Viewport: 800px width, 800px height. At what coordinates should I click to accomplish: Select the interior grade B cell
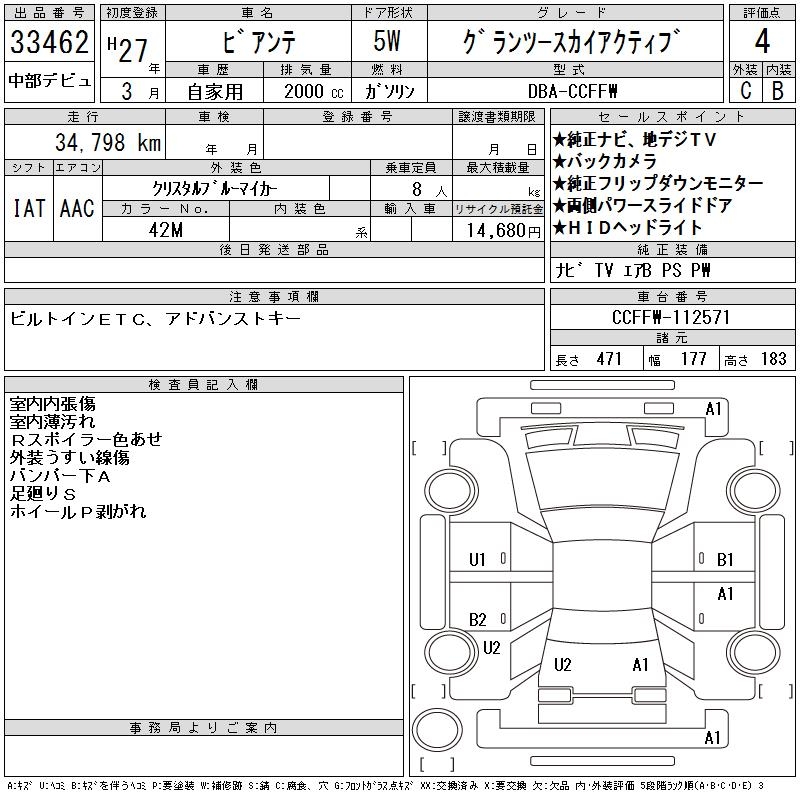tap(778, 90)
